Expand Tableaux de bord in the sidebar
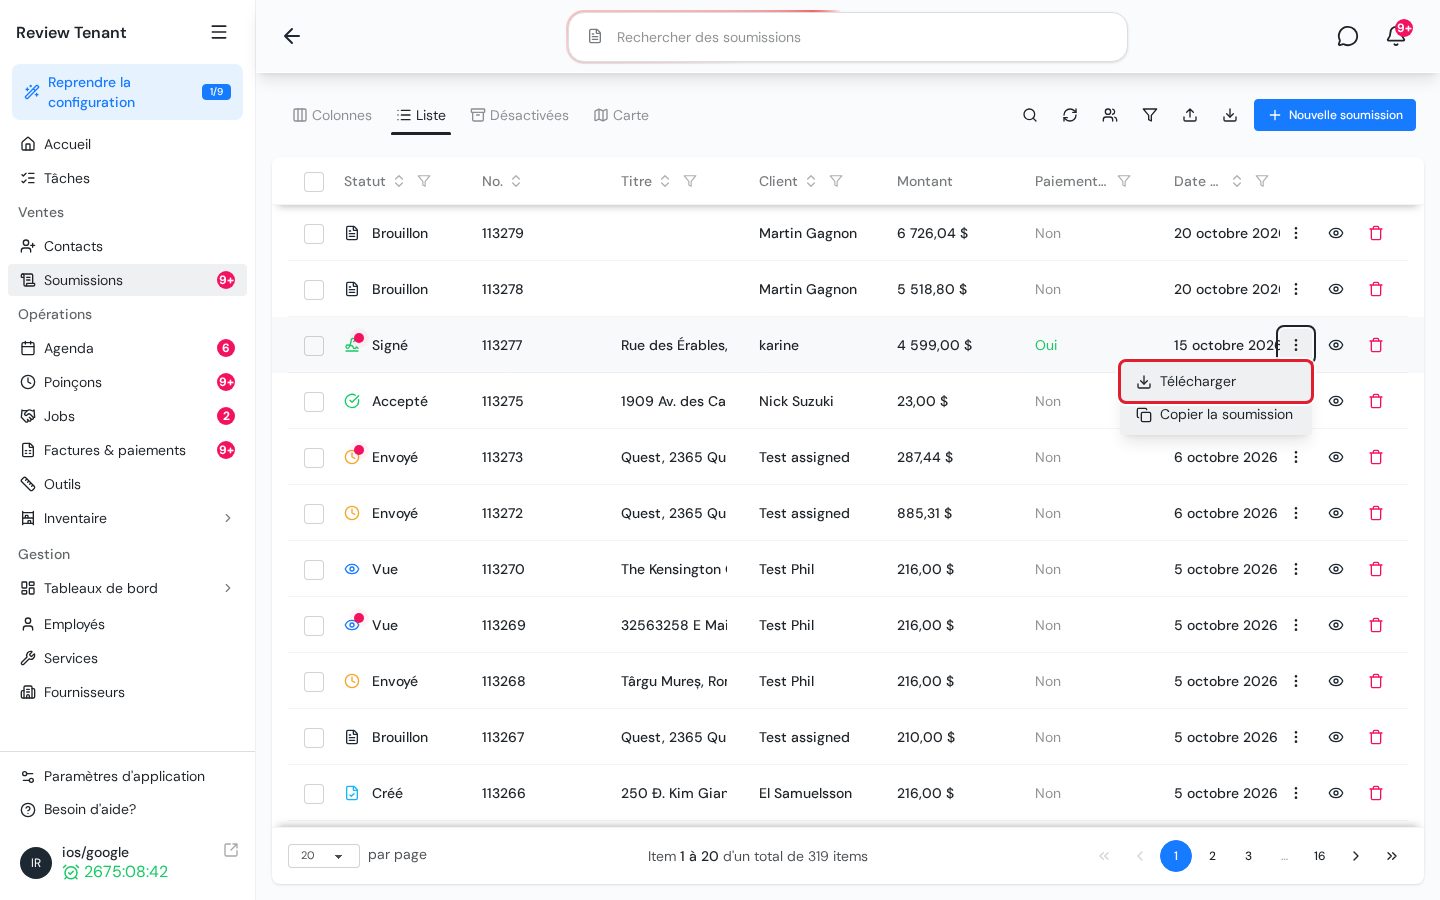 [228, 588]
